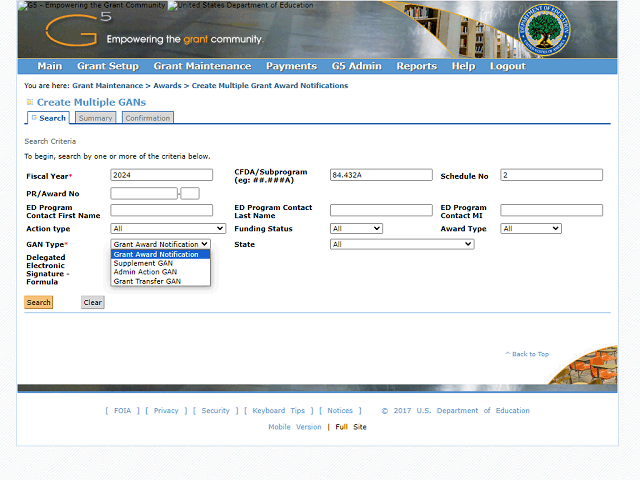Open the Funding Status dropdown
The height and width of the screenshot is (480, 640).
[356, 229]
